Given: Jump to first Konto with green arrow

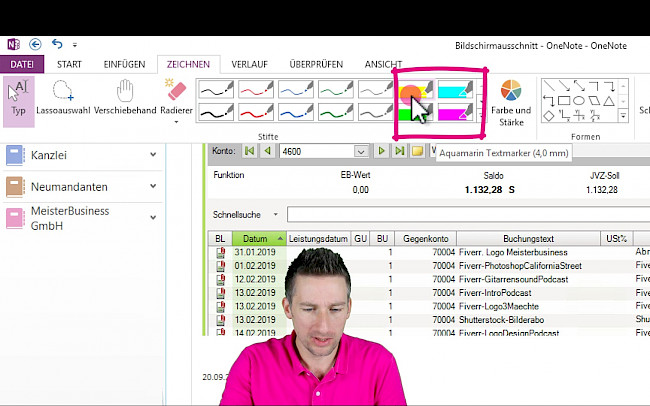Looking at the screenshot, I should (250, 151).
